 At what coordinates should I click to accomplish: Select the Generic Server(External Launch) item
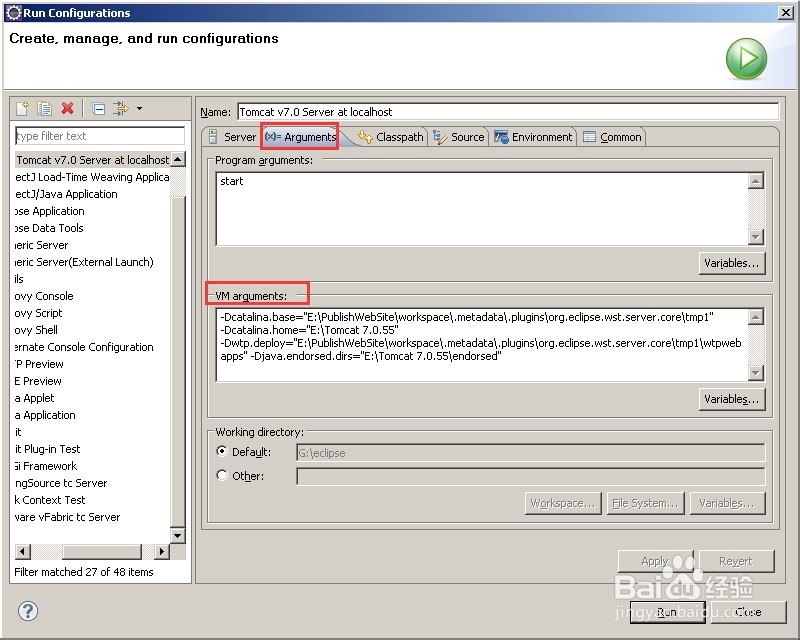pyautogui.click(x=84, y=262)
